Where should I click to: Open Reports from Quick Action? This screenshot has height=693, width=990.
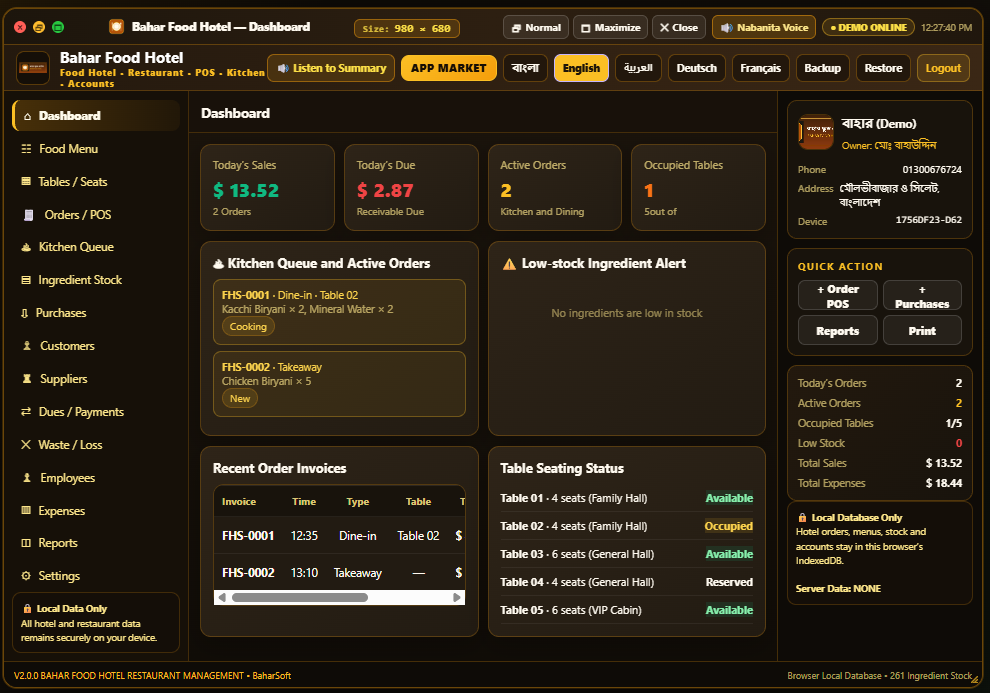pyautogui.click(x=837, y=331)
